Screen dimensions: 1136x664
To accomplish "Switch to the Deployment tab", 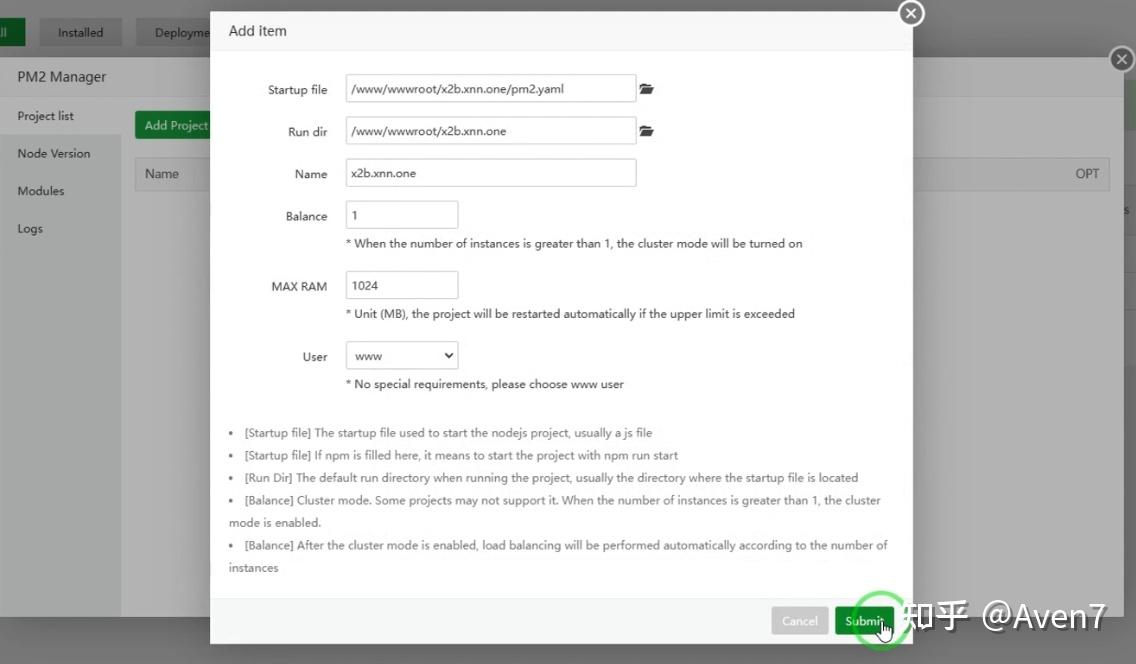I will 174,33.
